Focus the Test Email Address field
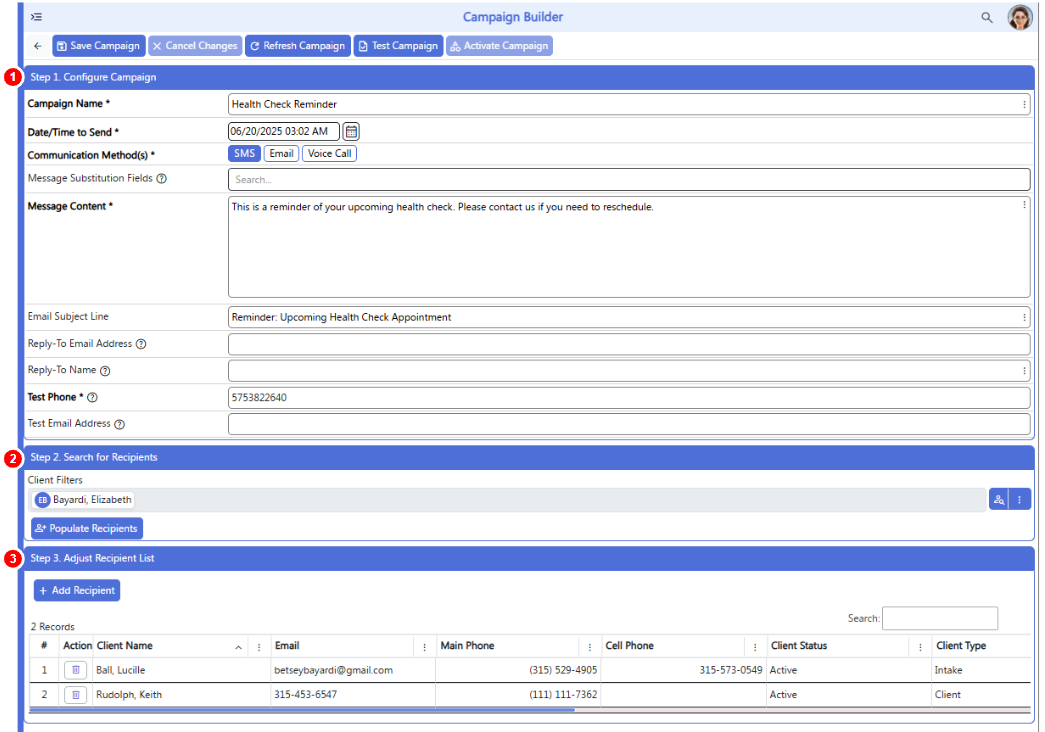 point(629,424)
